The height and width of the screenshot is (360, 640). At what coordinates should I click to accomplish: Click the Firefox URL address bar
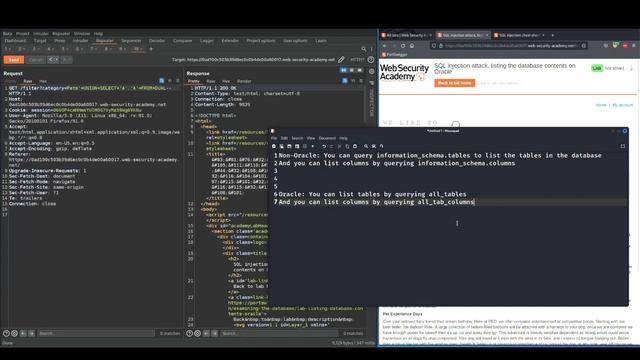click(x=510, y=46)
